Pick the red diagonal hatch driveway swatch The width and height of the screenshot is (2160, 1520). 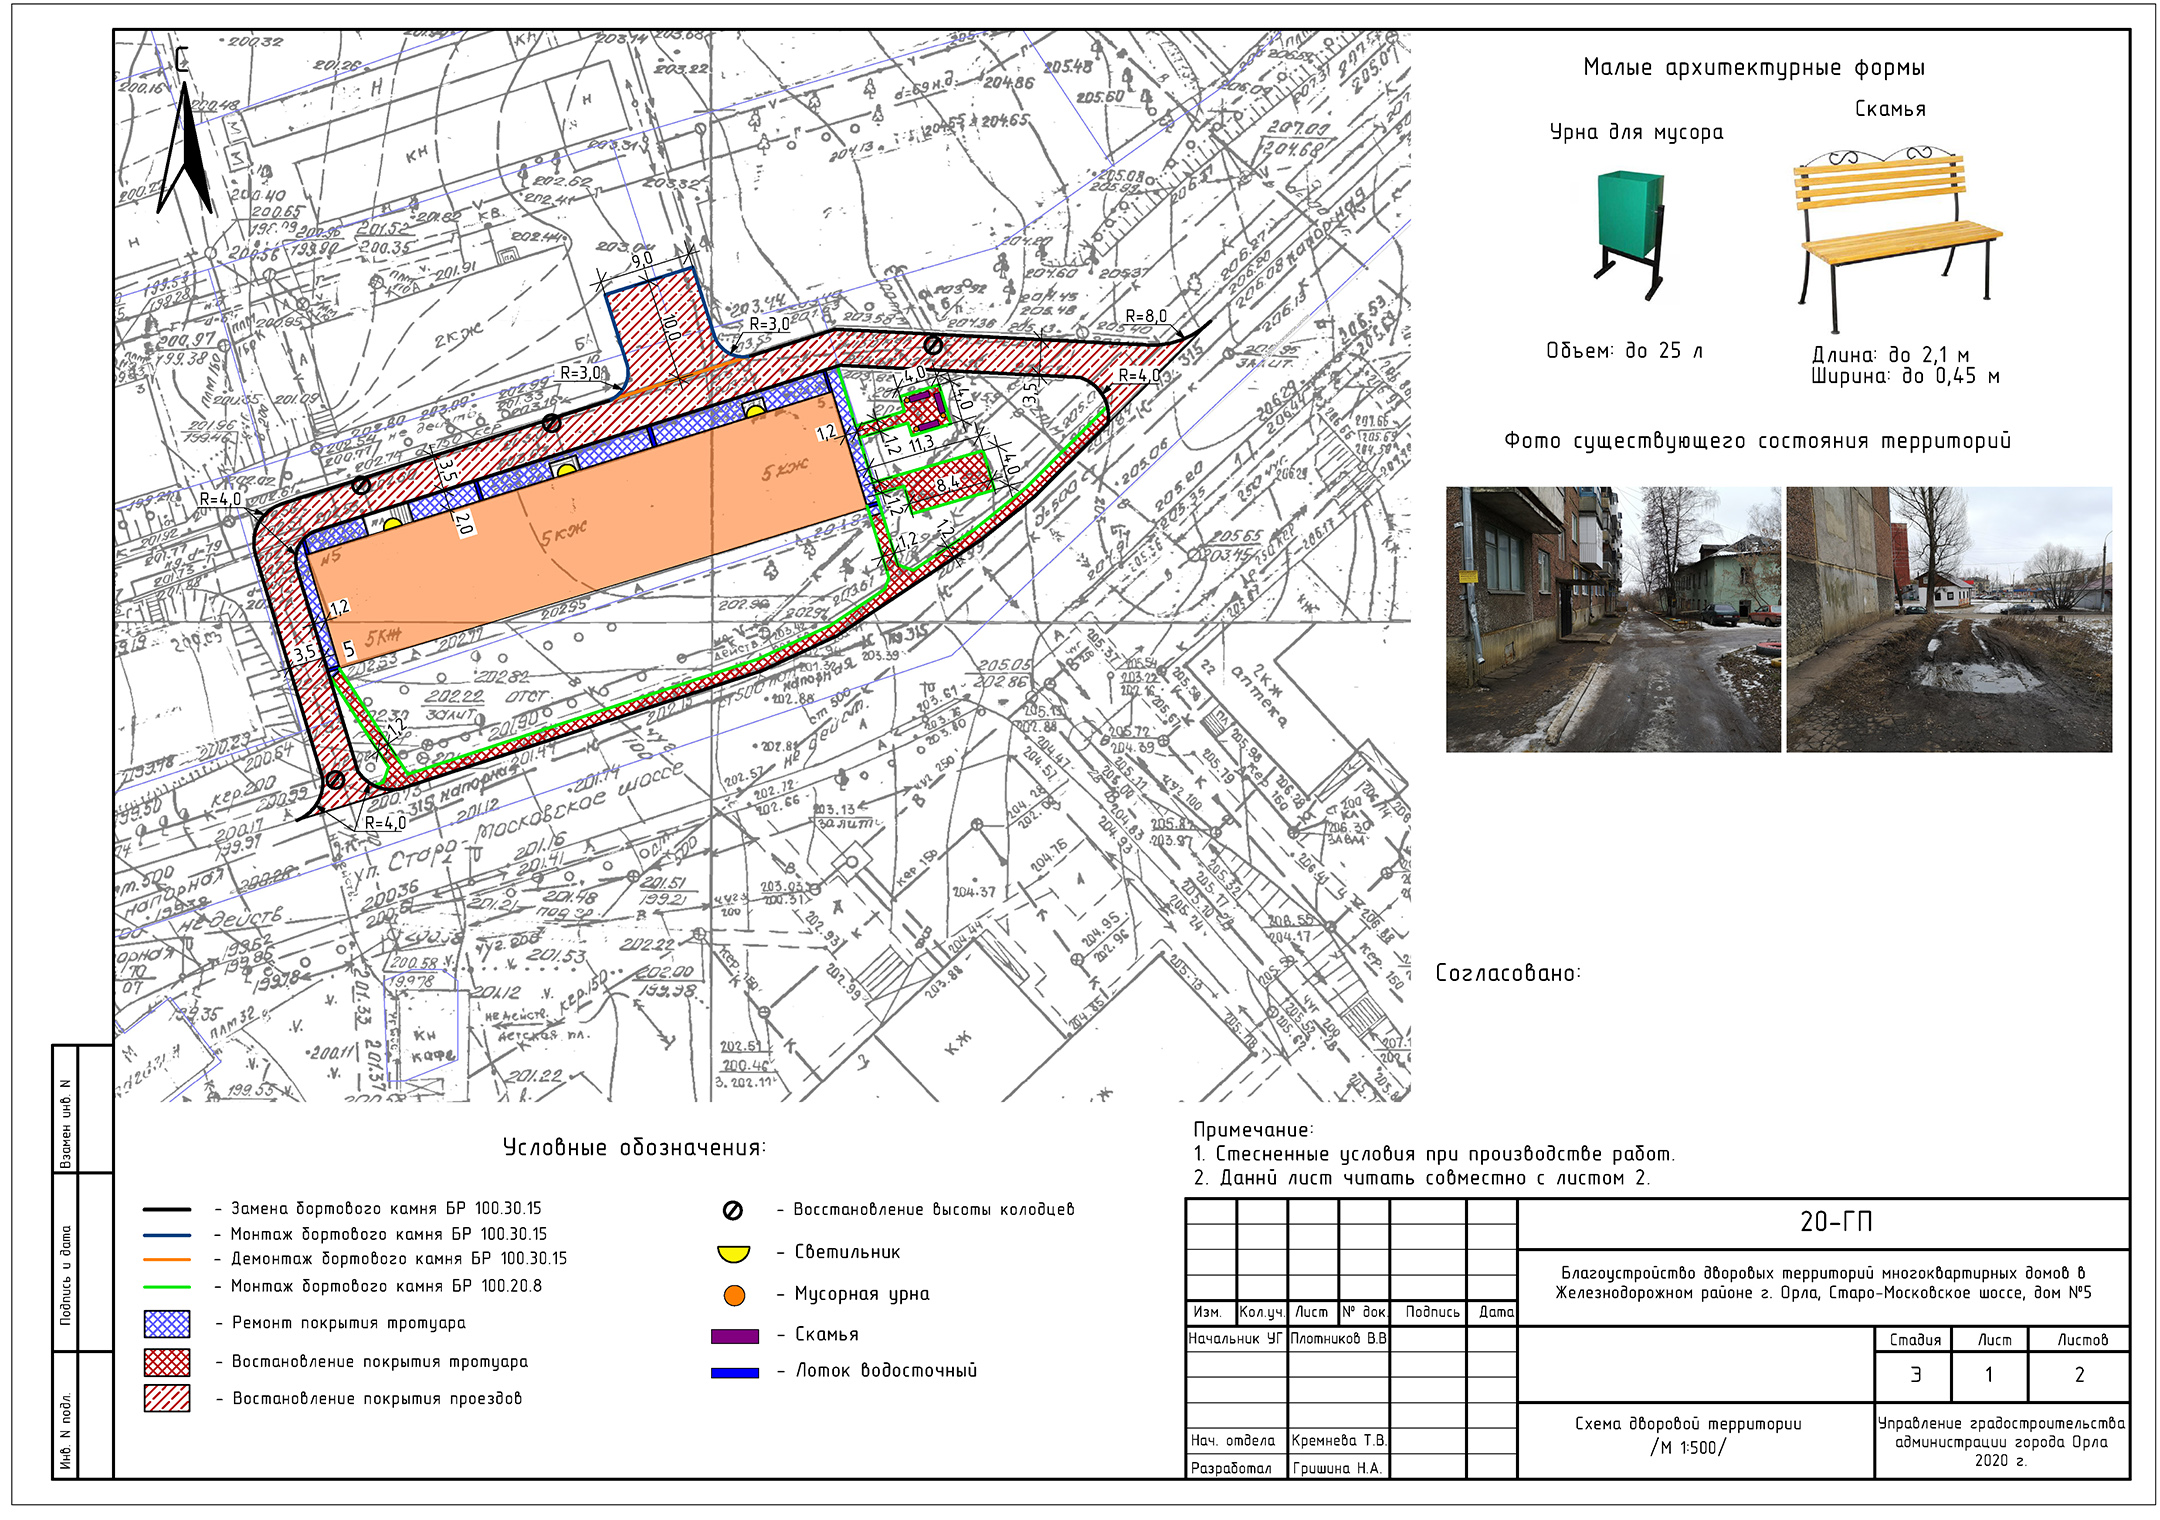167,1398
